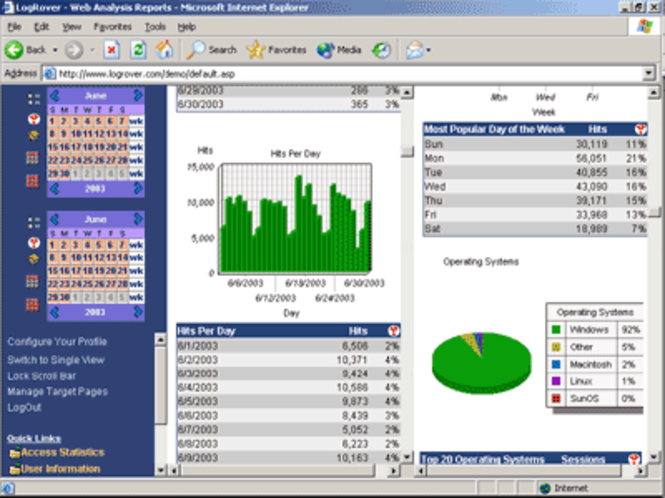This screenshot has width=665, height=498.
Task: Open Back button history dropdown arrow
Action: point(55,50)
